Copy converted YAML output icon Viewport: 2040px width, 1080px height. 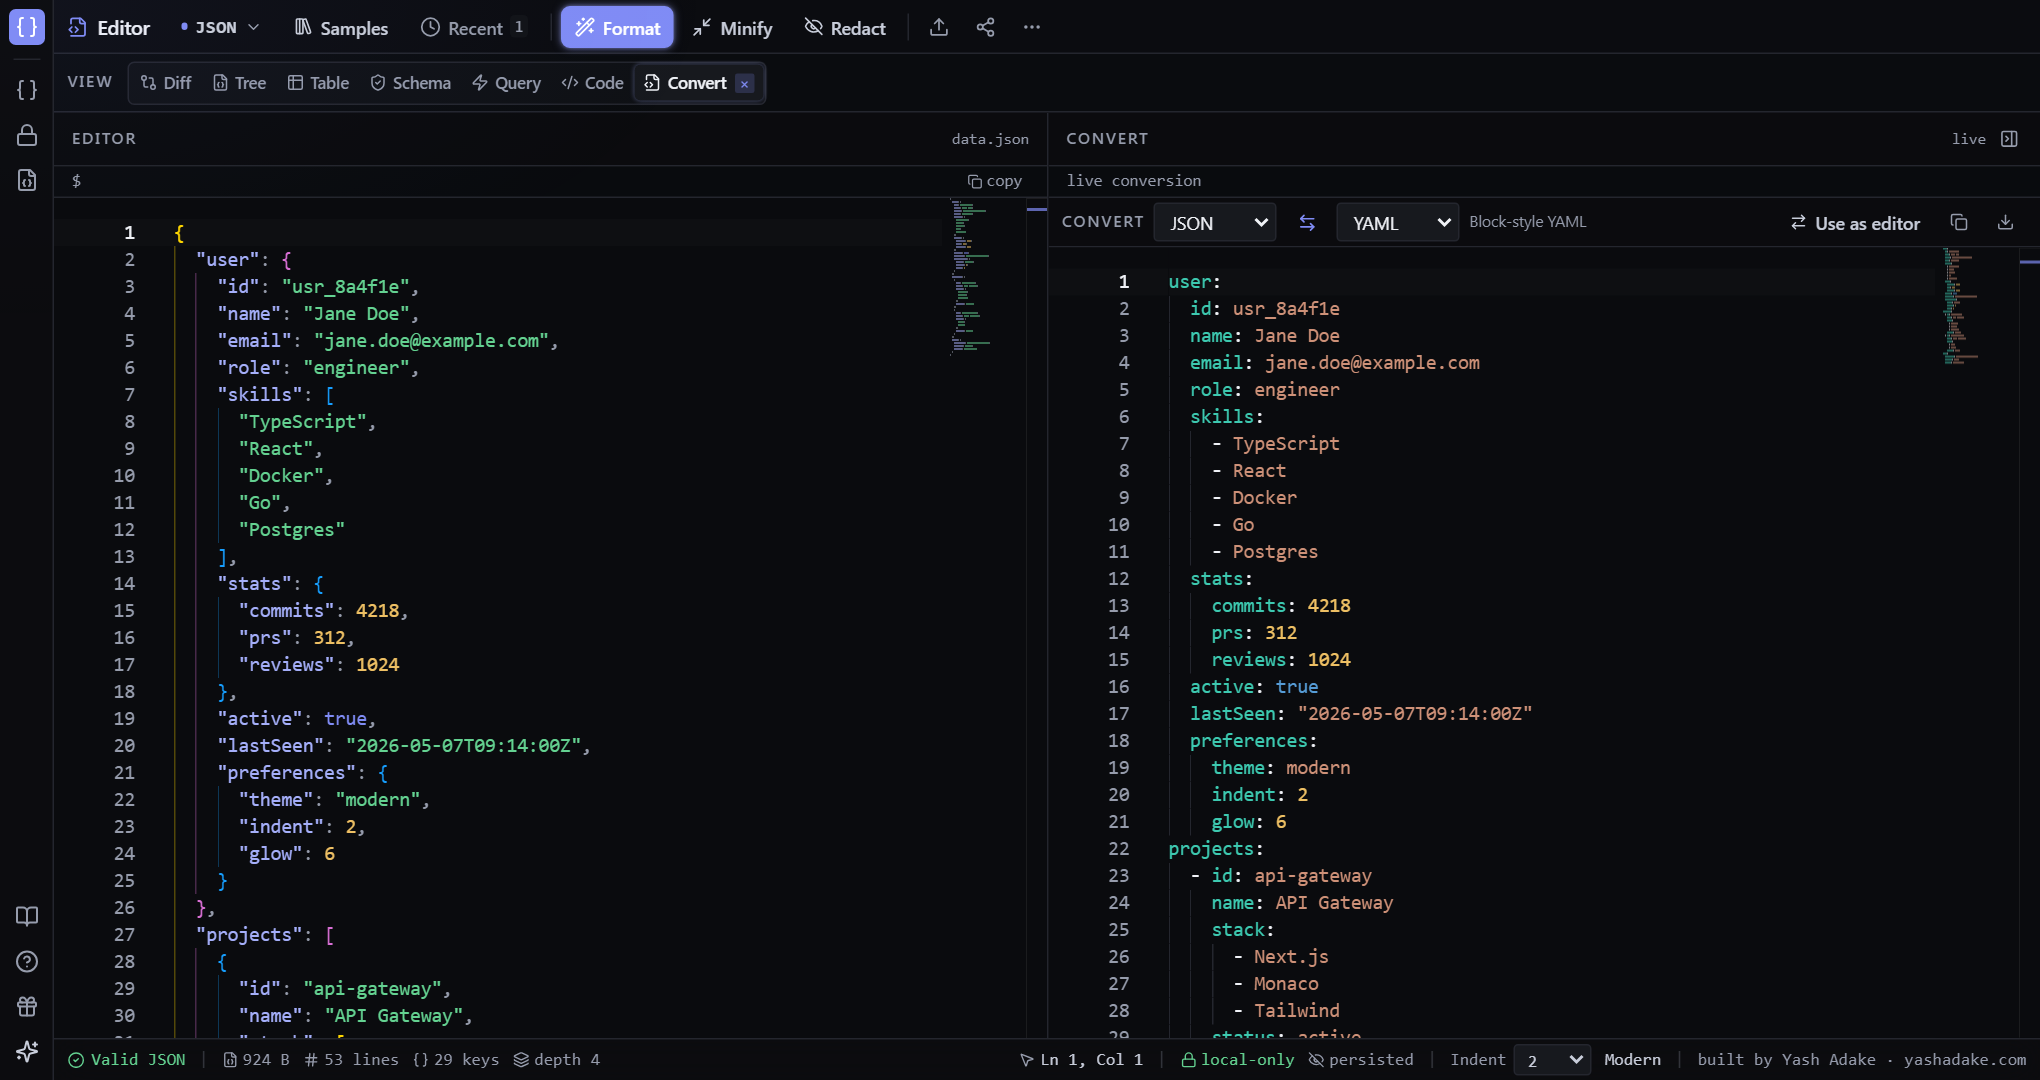(x=1959, y=222)
